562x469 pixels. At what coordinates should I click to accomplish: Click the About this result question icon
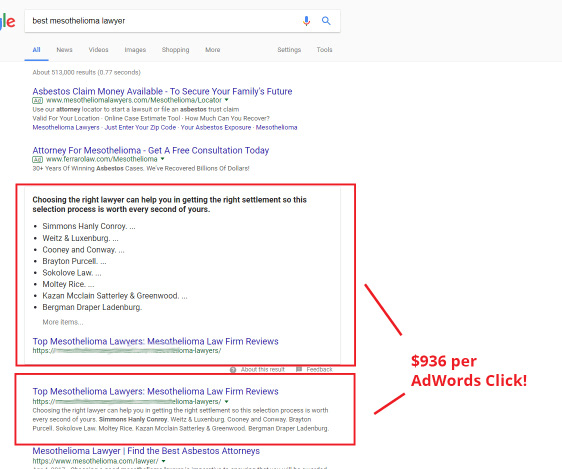click(x=233, y=369)
